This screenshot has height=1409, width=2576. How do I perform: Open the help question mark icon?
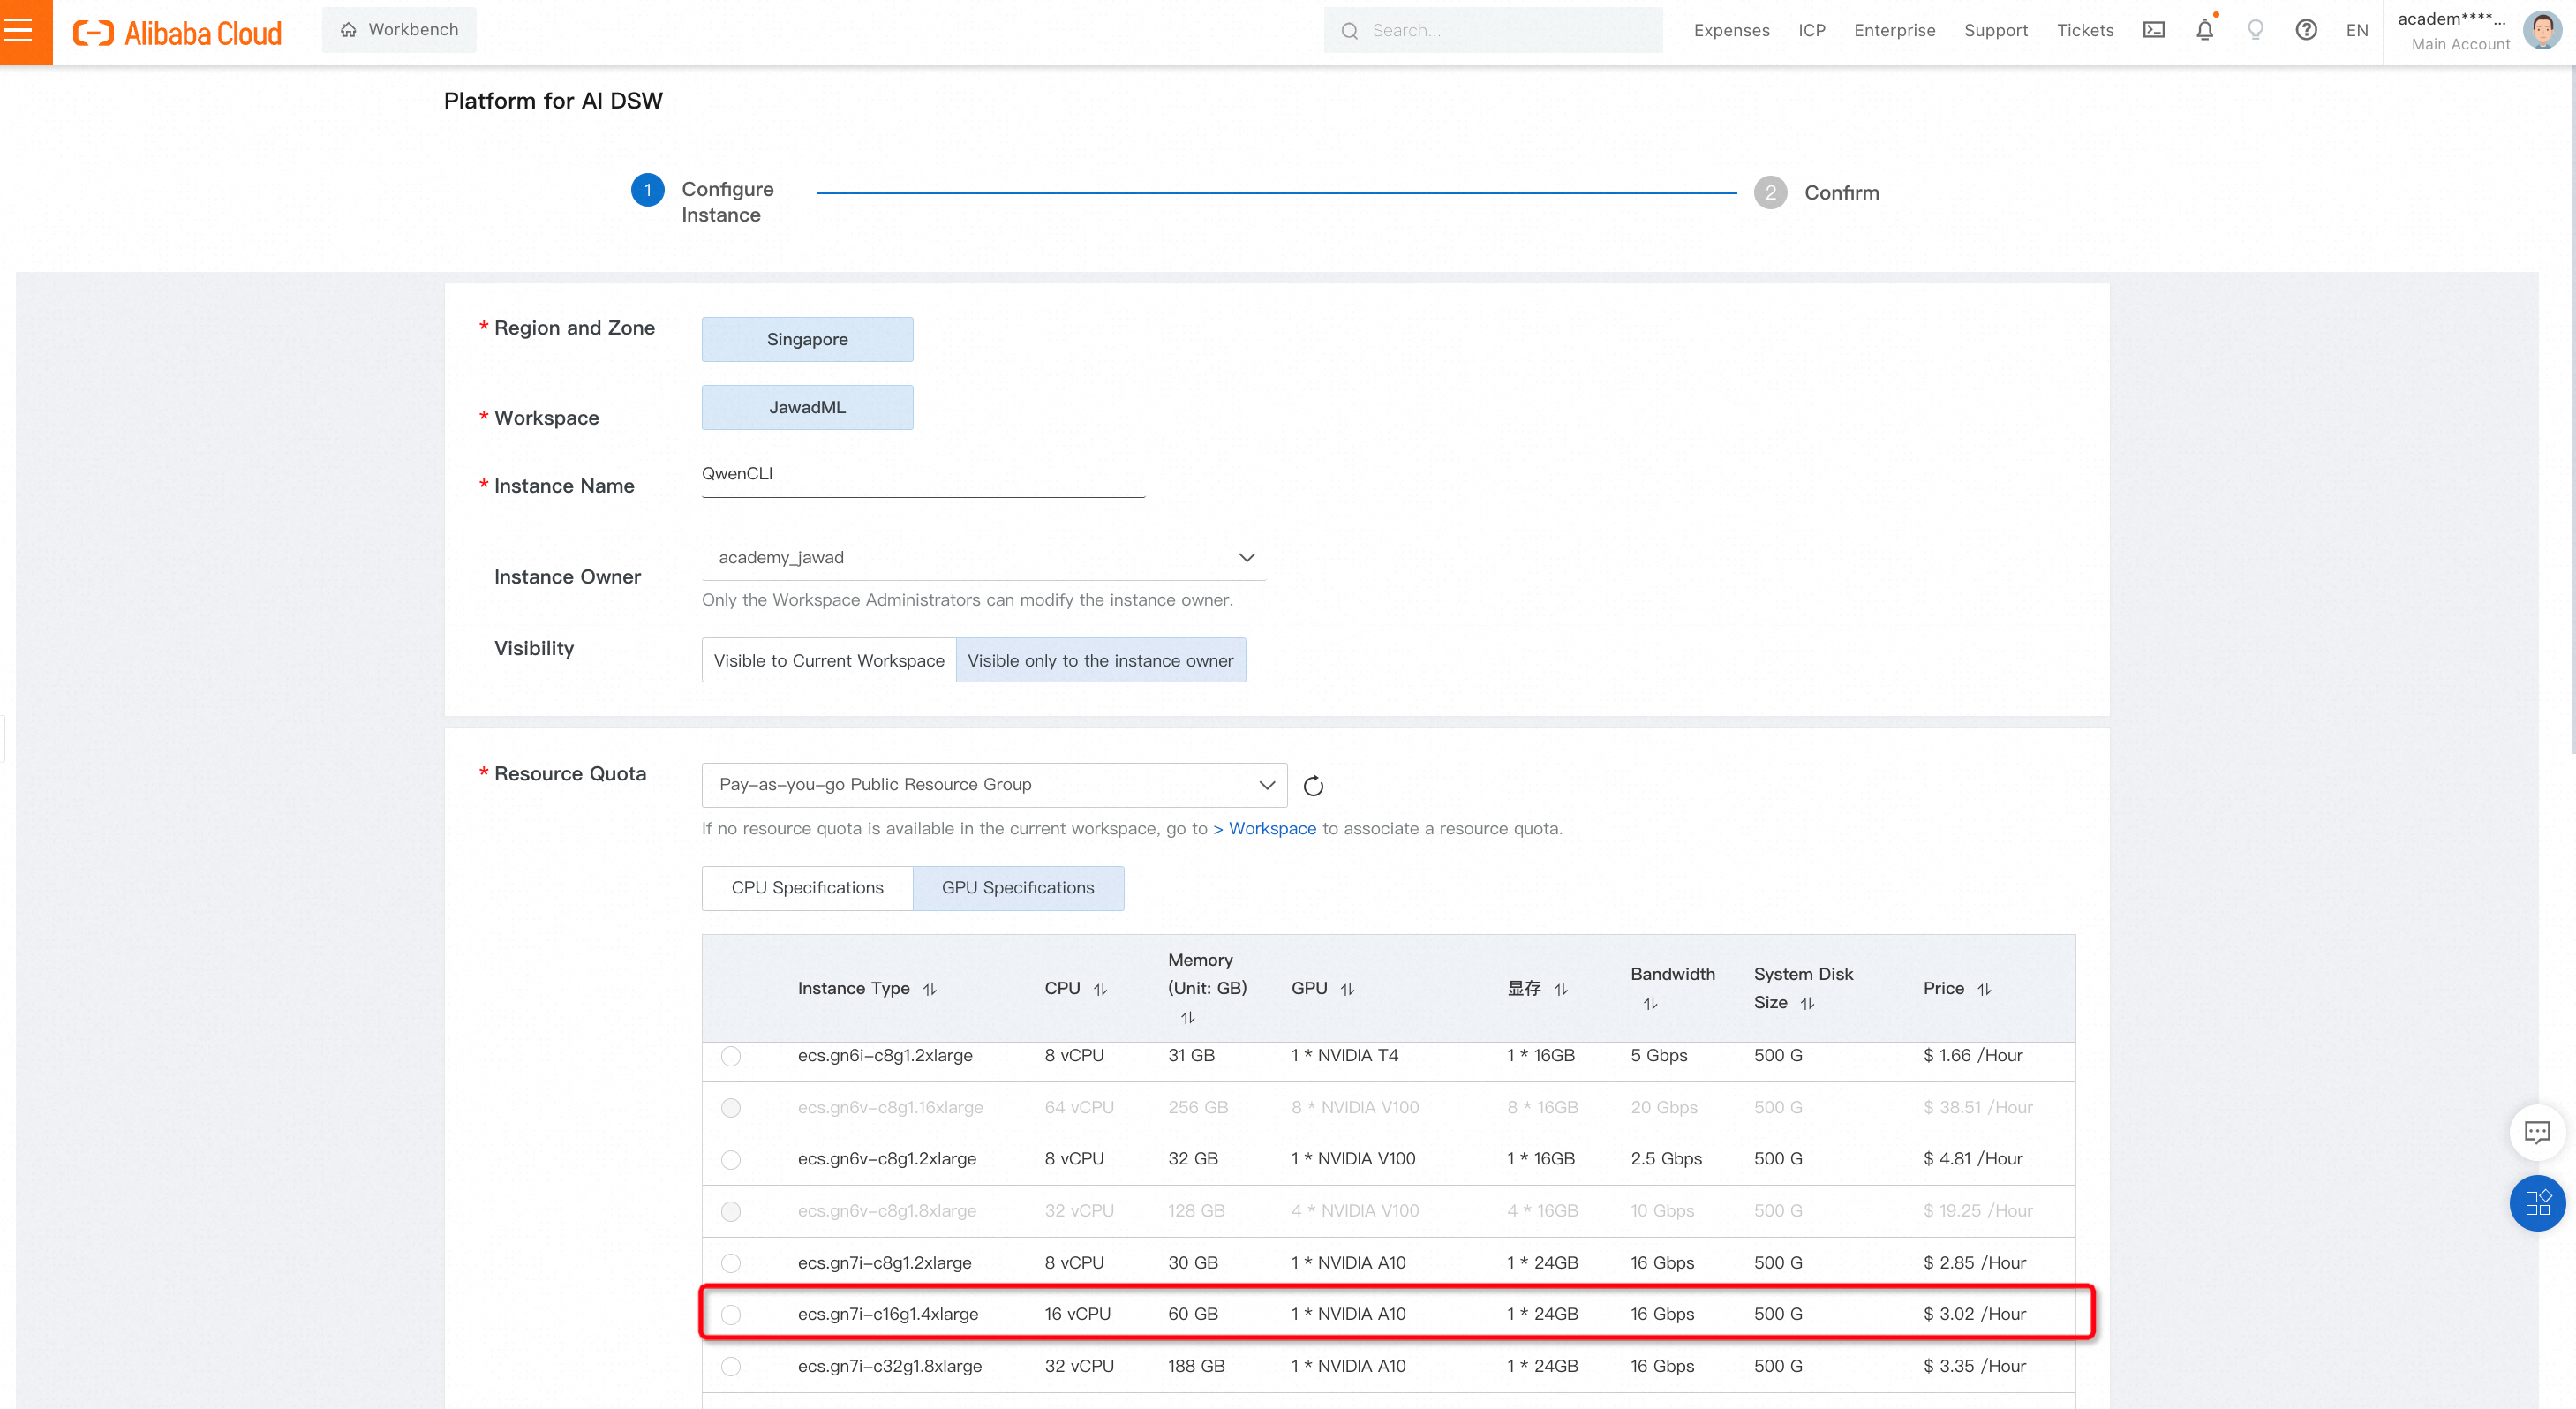2306,30
